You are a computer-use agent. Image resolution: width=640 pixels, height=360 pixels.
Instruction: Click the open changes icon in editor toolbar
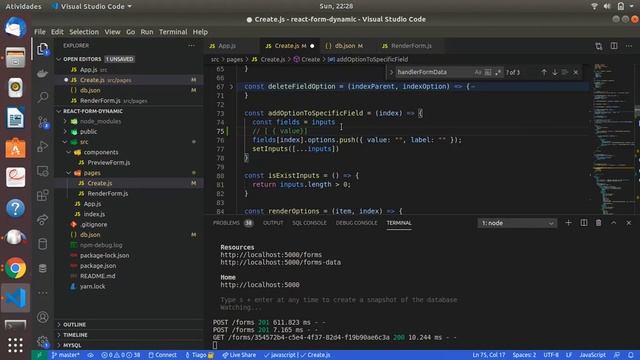pos(599,46)
